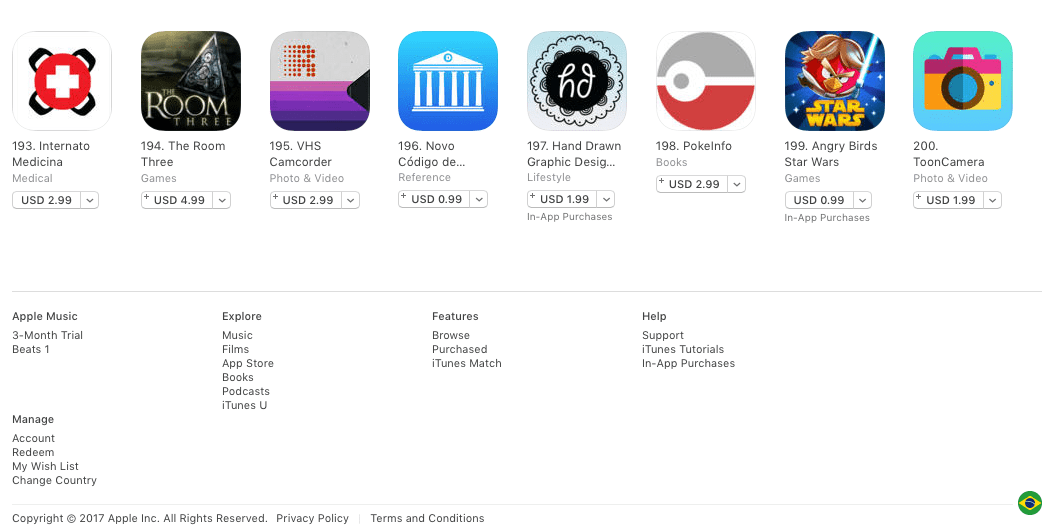
Task: Select the Novo Código blue building icon
Action: tap(448, 81)
